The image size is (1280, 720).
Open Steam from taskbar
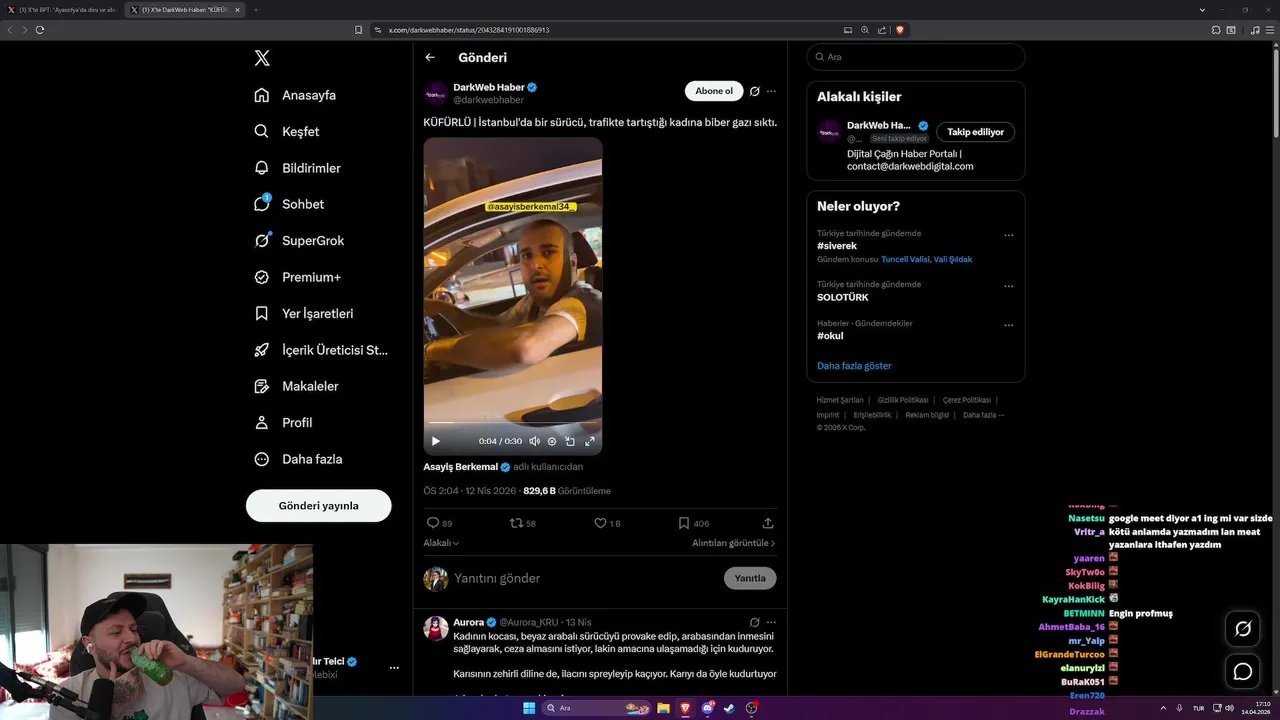[729, 708]
